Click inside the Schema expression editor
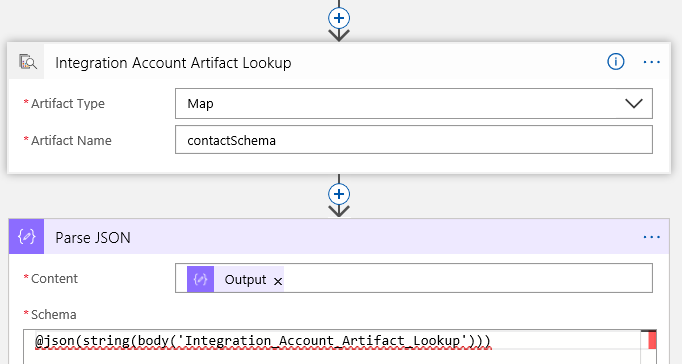 click(332, 347)
